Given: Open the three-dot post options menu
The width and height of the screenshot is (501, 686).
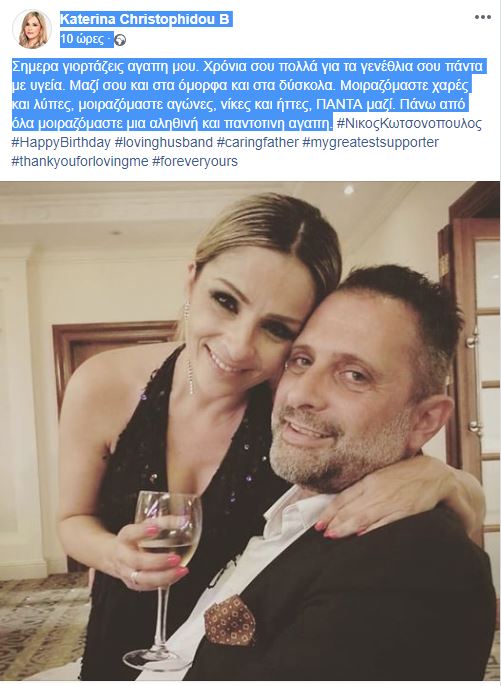Looking at the screenshot, I should (482, 17).
